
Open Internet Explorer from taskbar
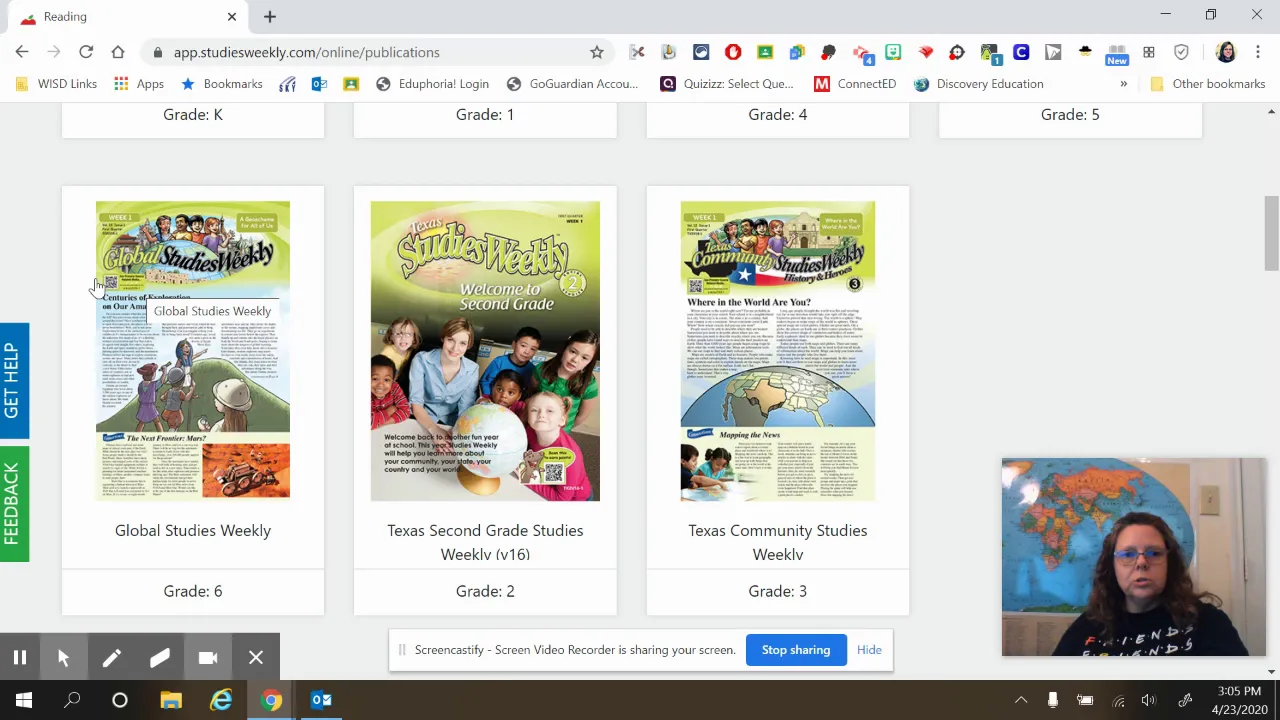tap(221, 700)
